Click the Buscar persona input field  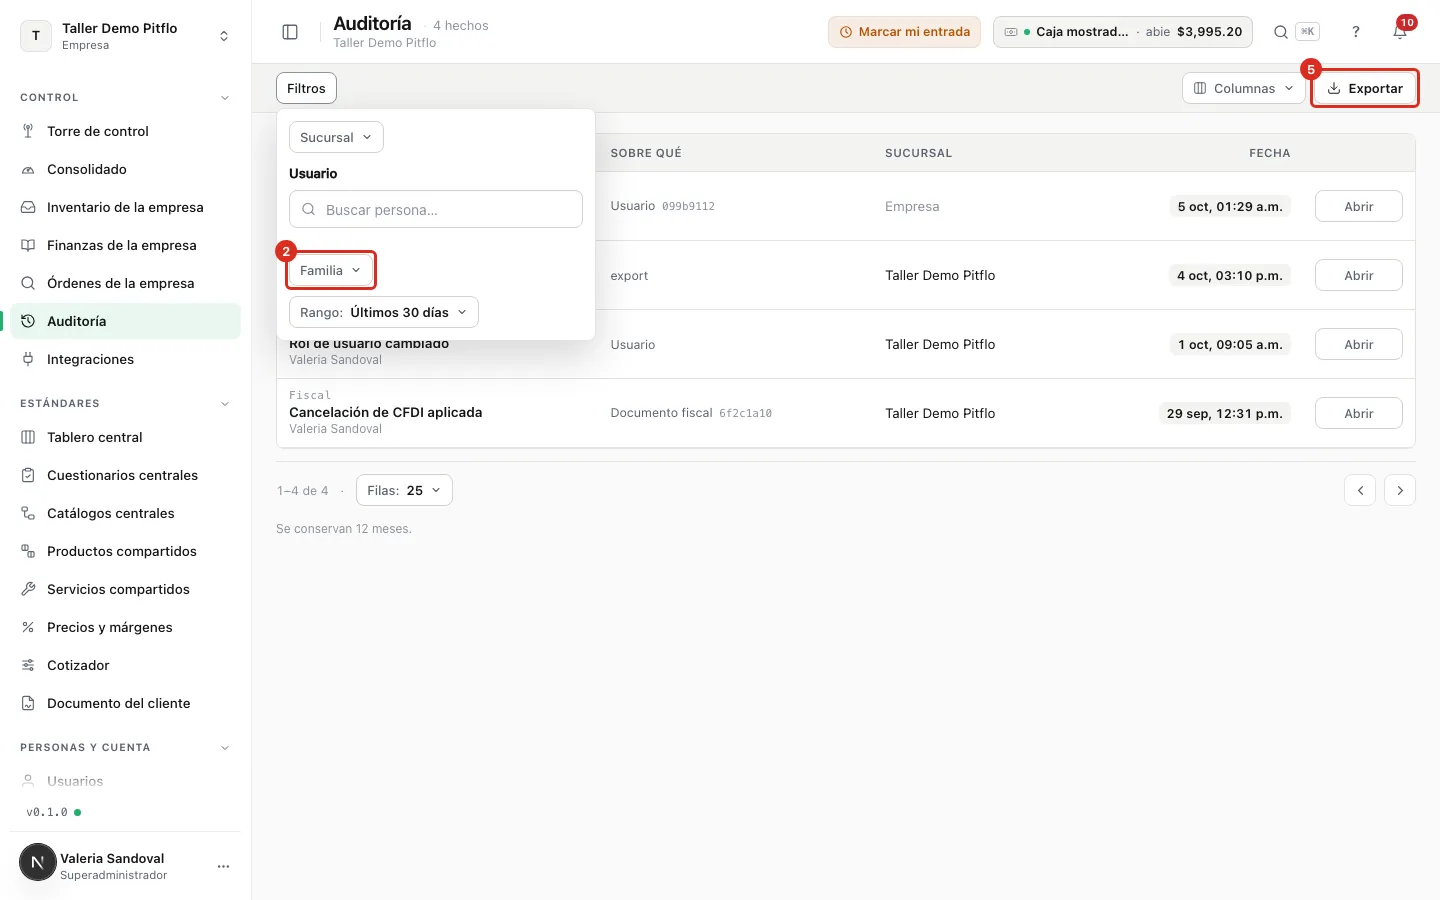[436, 209]
